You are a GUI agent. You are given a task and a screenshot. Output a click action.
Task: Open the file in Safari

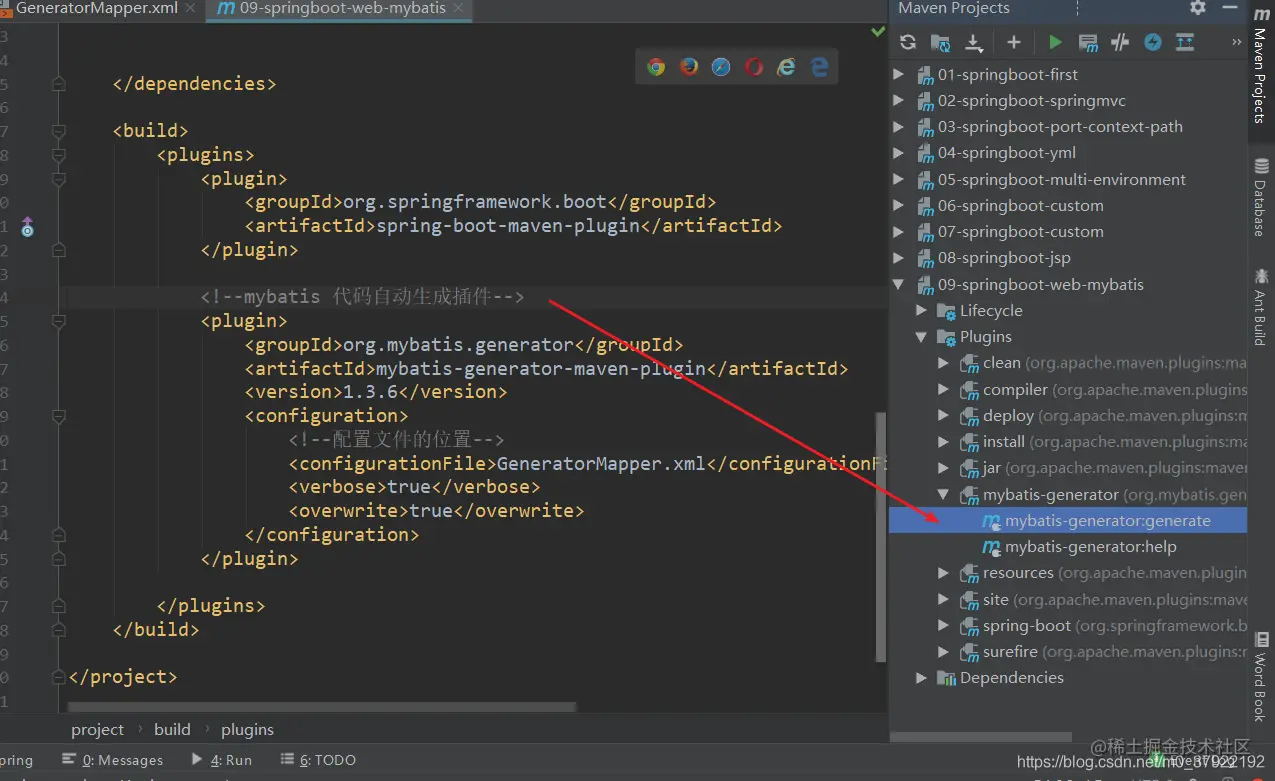[x=721, y=67]
